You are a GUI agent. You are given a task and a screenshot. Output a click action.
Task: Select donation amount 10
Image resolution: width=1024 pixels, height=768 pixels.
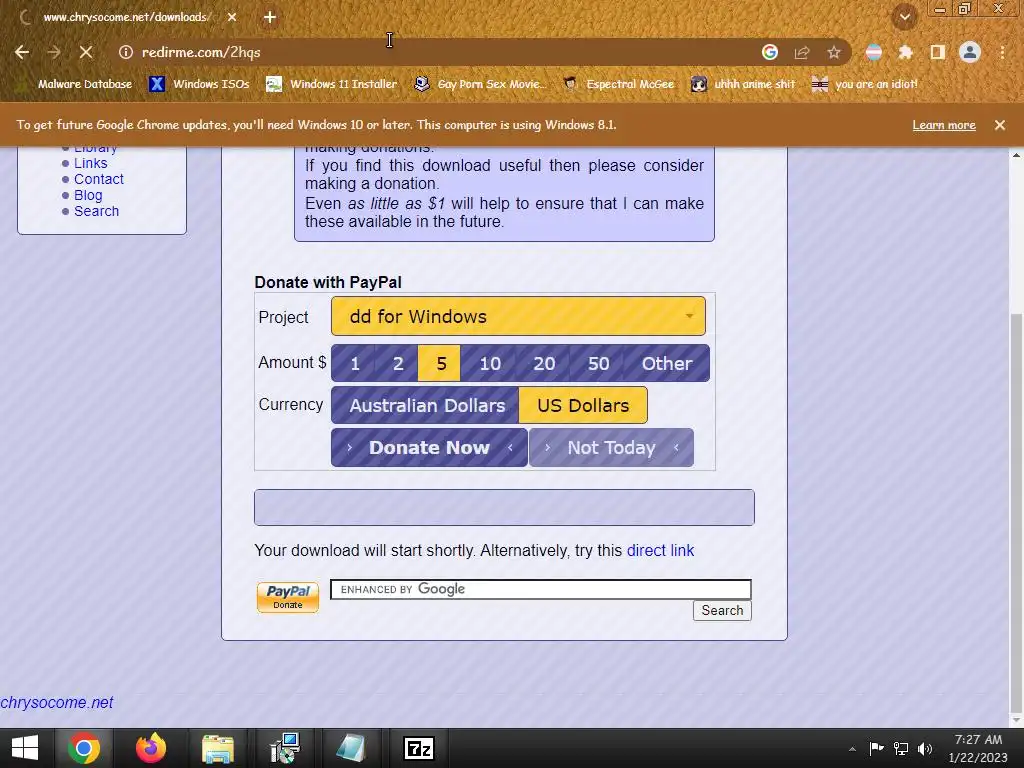[x=490, y=363]
